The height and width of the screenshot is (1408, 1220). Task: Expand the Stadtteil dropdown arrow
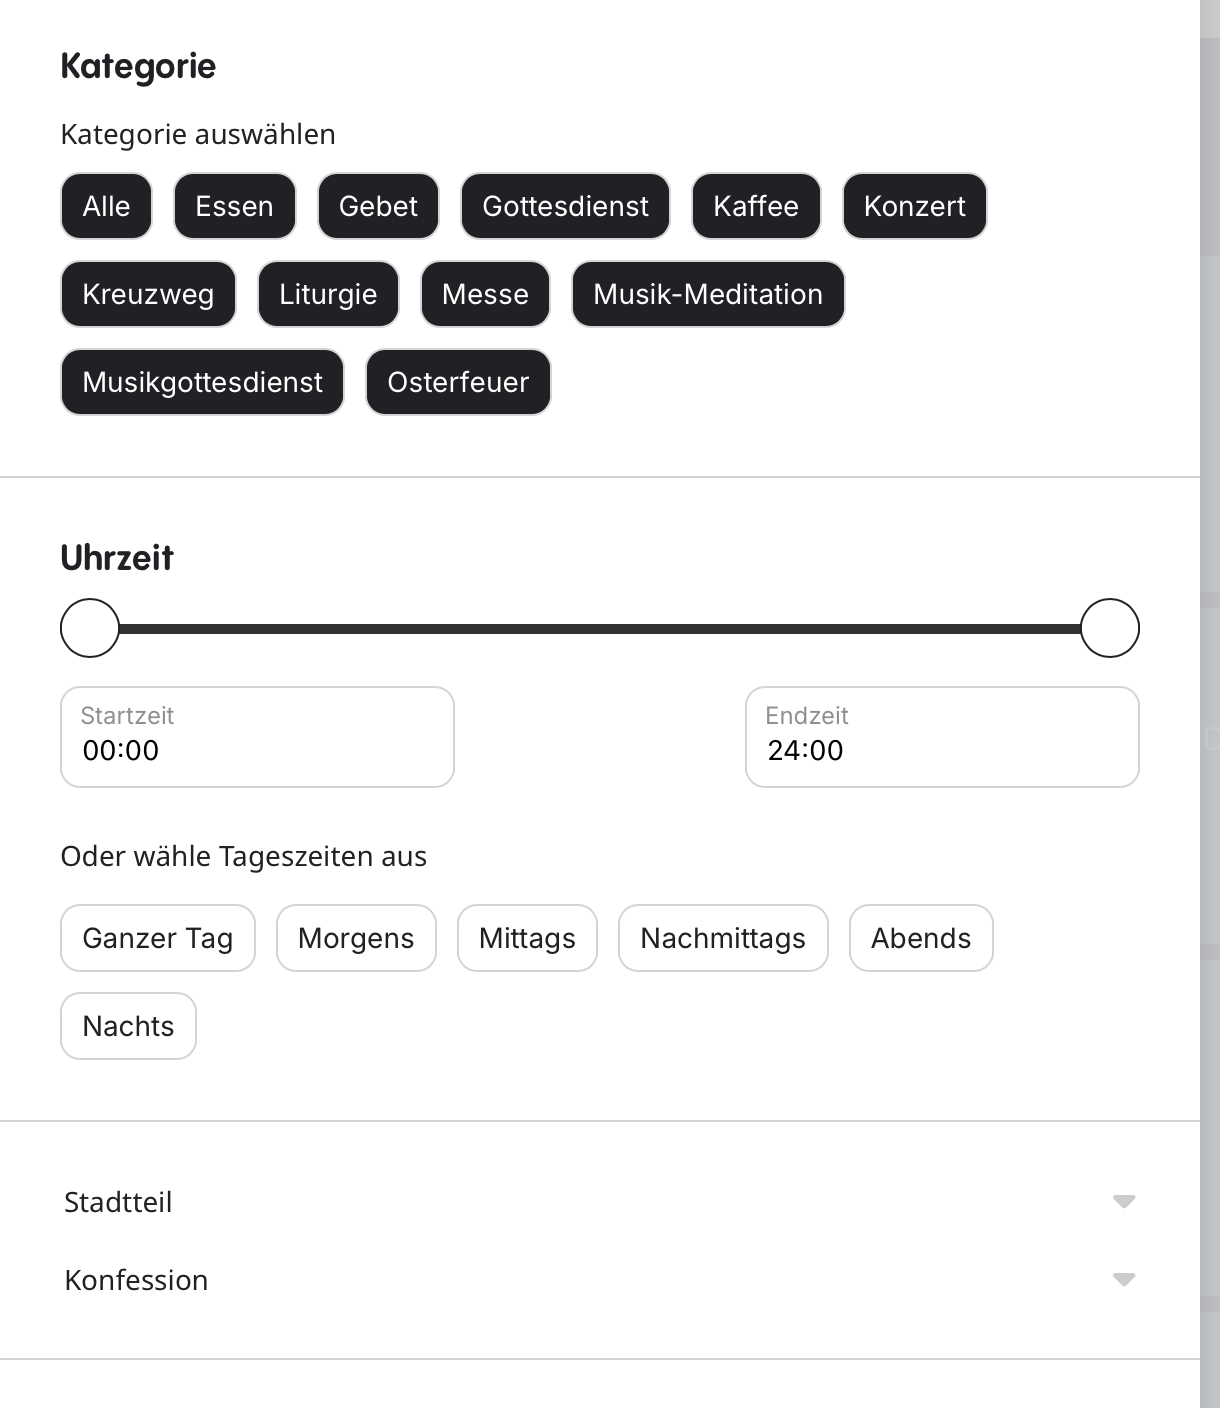(1124, 1201)
